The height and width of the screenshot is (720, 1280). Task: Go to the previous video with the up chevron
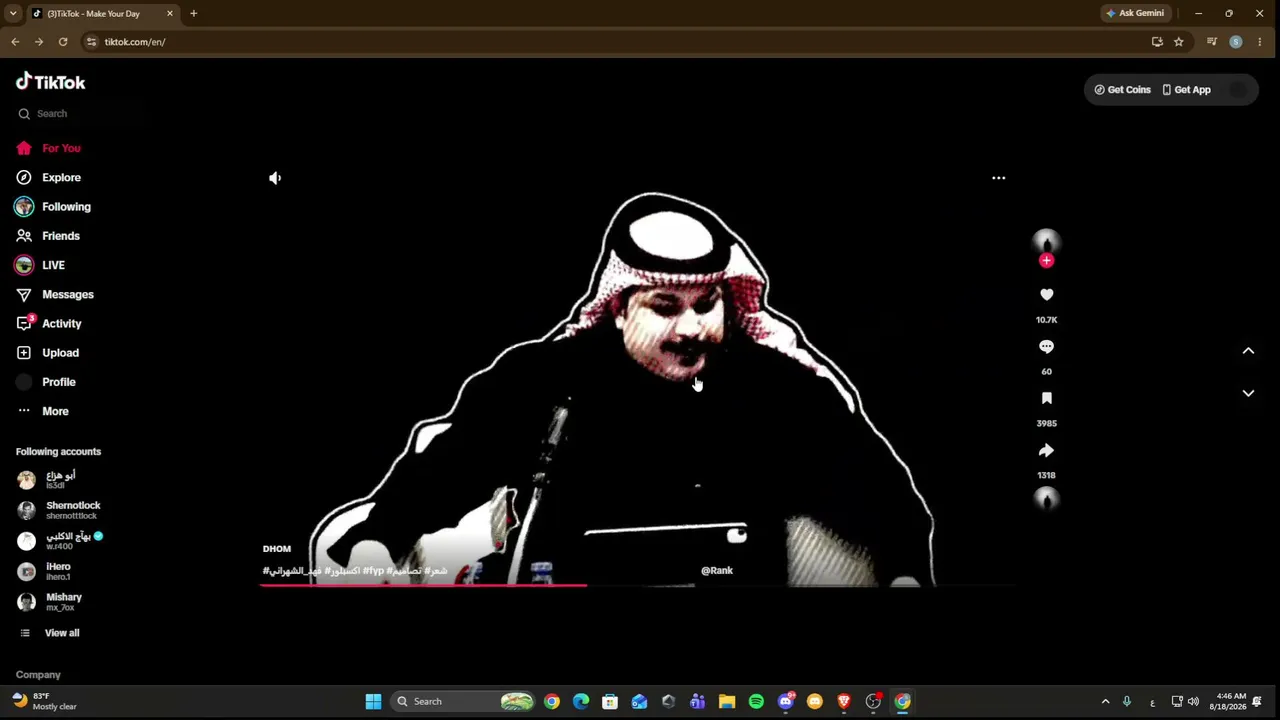tap(1248, 351)
